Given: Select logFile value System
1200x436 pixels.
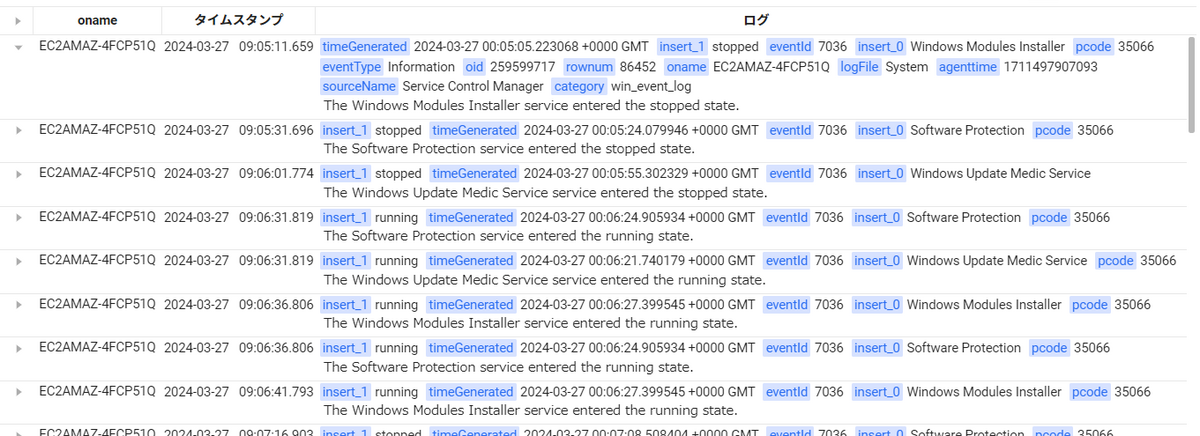Looking at the screenshot, I should pos(907,67).
